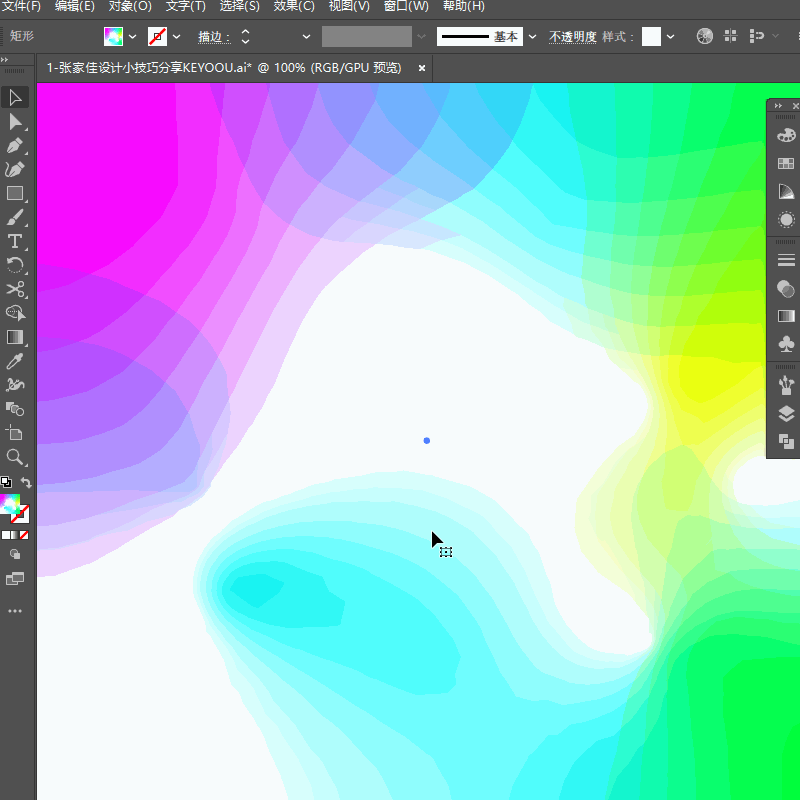
Task: Click the Align options grid icon in control bar
Action: pyautogui.click(x=731, y=36)
